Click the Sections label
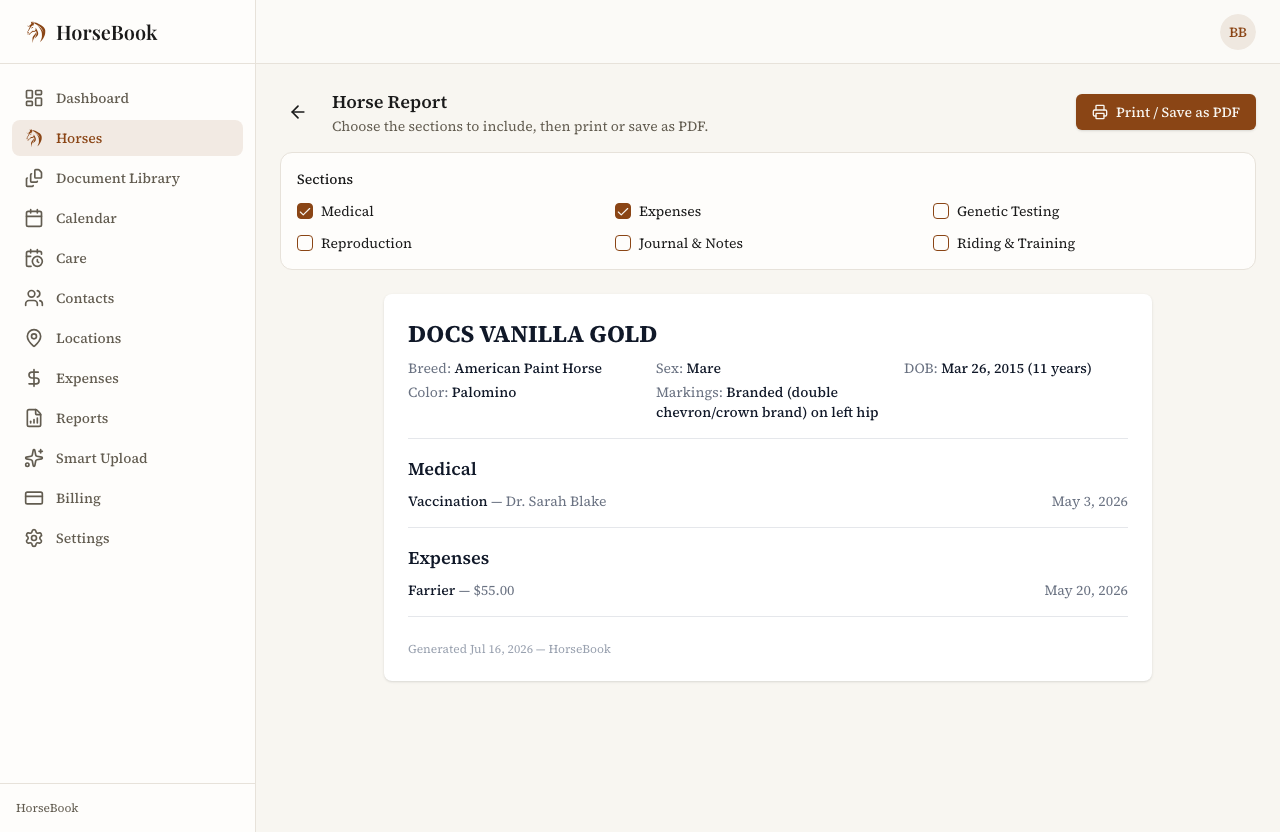Viewport: 1280px width, 832px height. pyautogui.click(x=325, y=179)
